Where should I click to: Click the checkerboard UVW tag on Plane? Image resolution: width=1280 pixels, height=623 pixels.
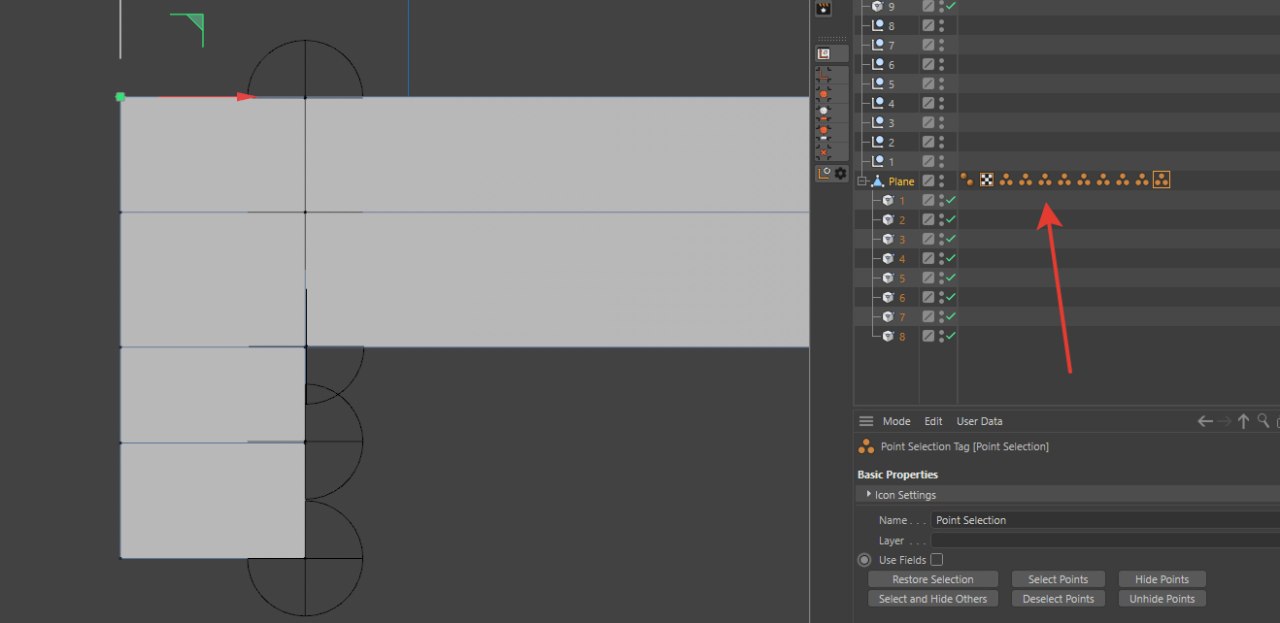(987, 180)
